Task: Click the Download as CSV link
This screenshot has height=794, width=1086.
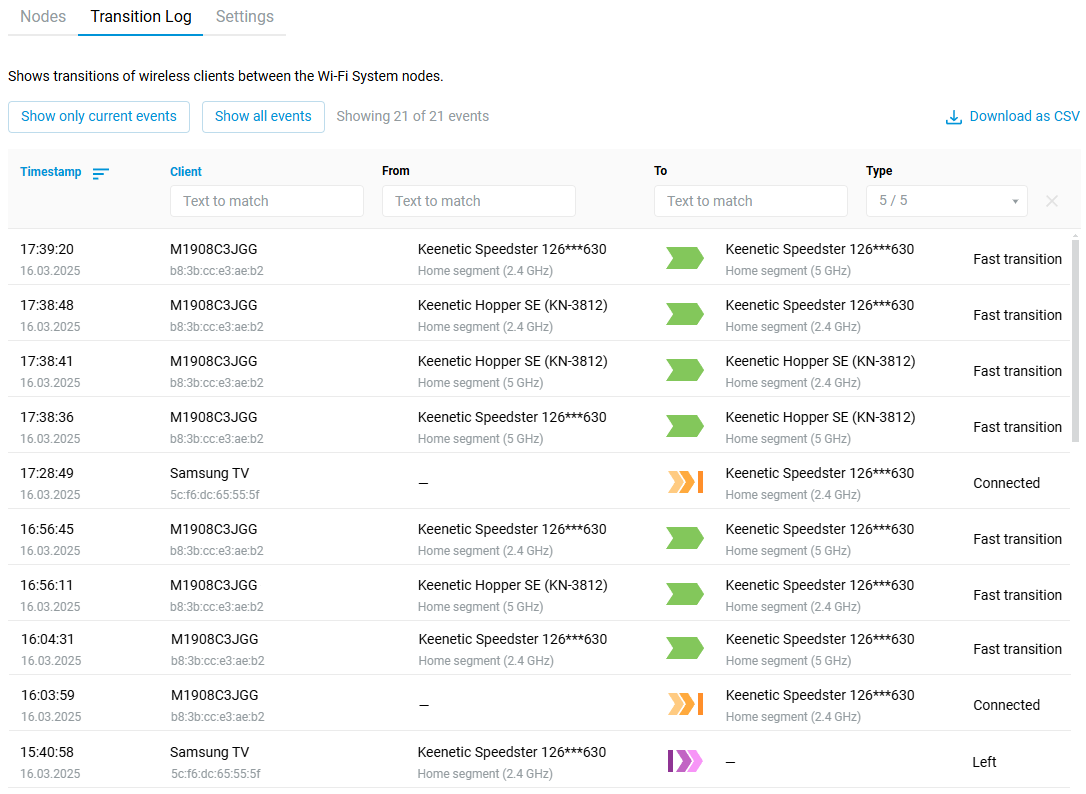Action: 1024,117
